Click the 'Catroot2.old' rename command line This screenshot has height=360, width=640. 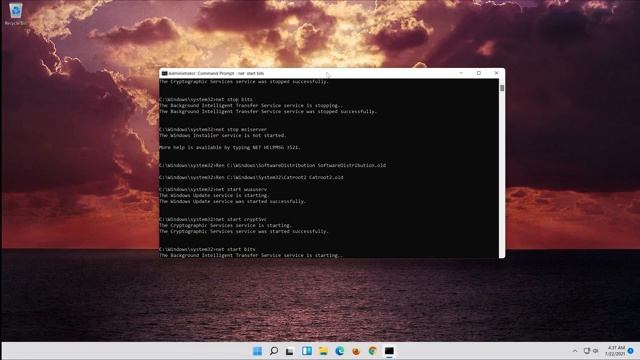click(x=251, y=178)
